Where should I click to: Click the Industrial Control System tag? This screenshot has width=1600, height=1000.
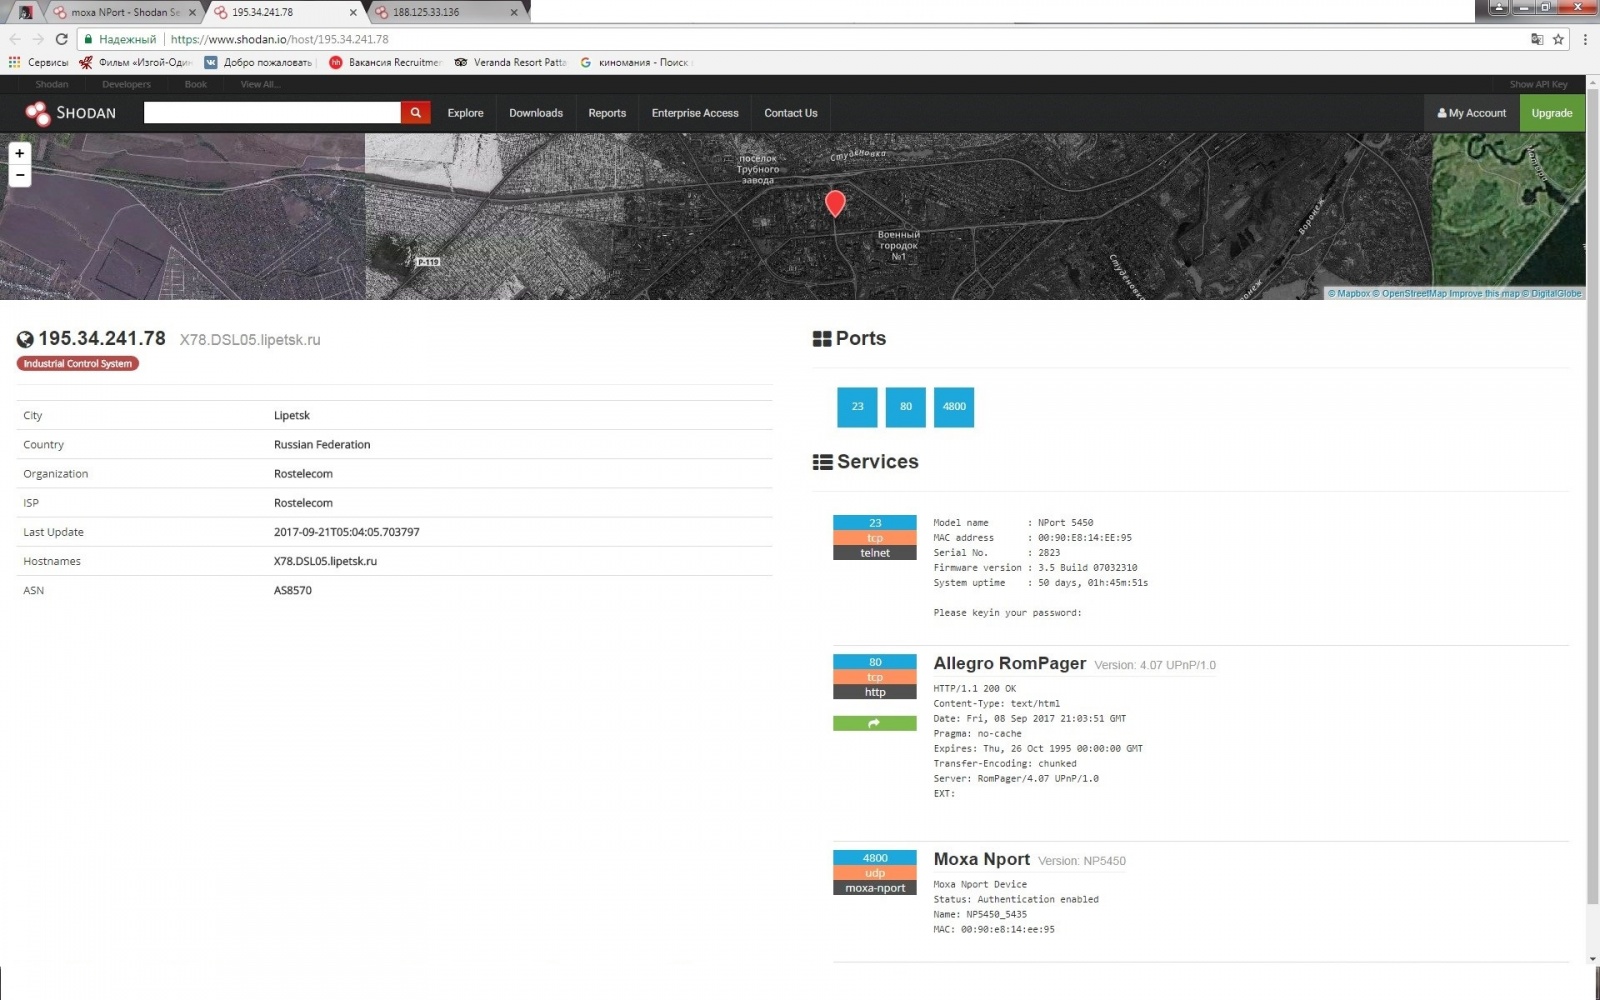(x=78, y=364)
